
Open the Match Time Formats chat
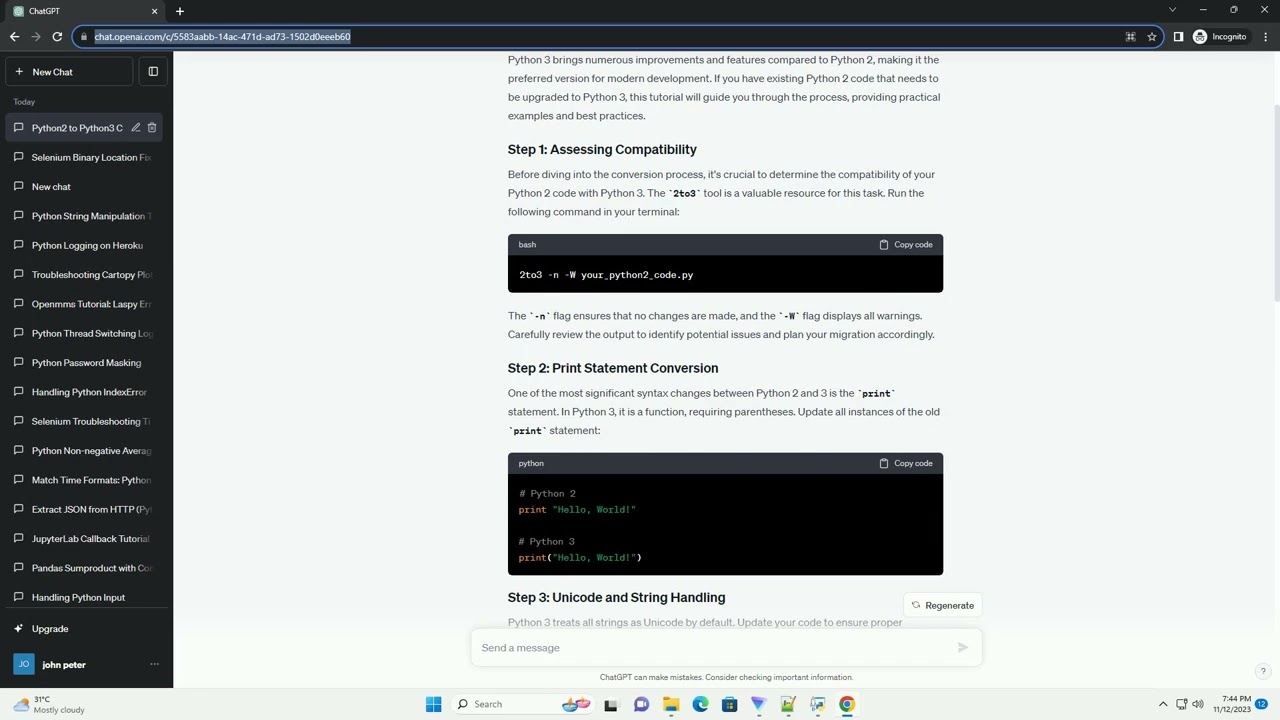tap(86, 480)
